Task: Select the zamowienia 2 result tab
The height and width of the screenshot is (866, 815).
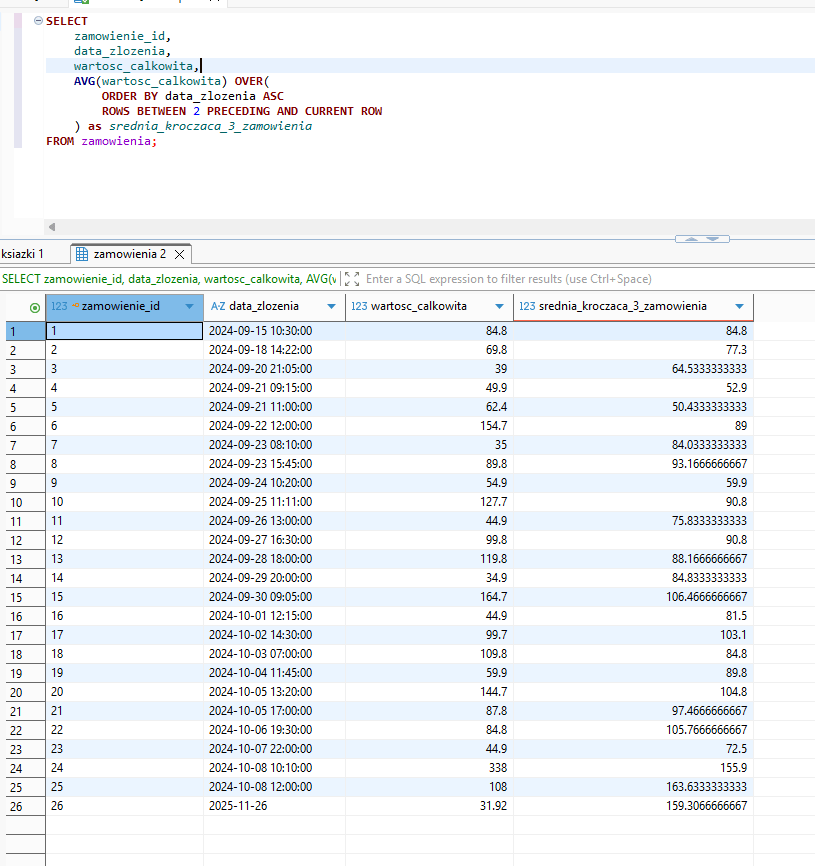Action: [129, 254]
